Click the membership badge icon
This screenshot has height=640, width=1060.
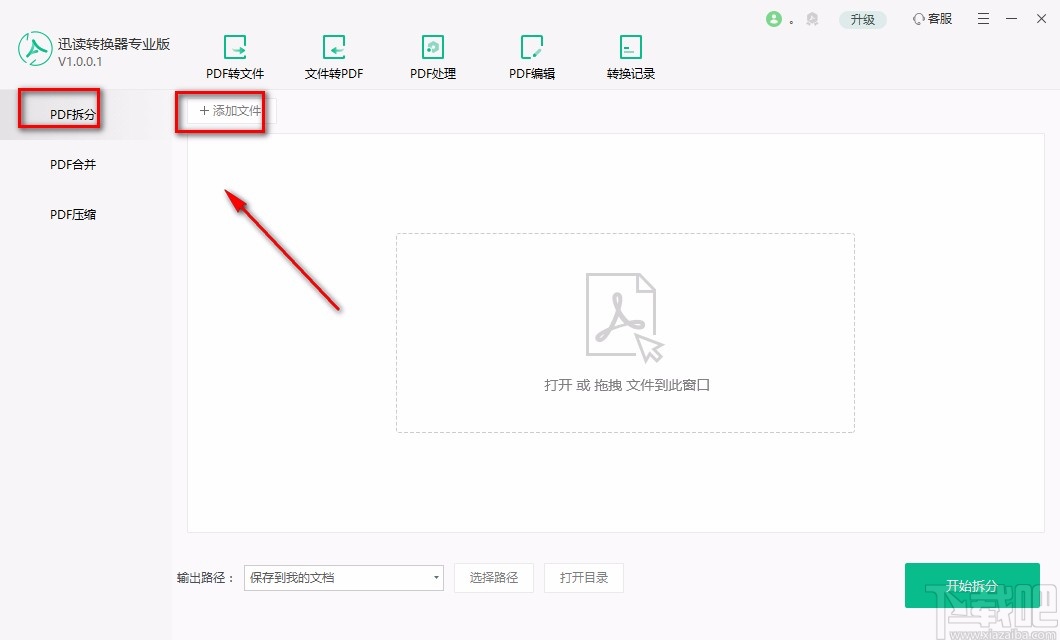pyautogui.click(x=812, y=18)
